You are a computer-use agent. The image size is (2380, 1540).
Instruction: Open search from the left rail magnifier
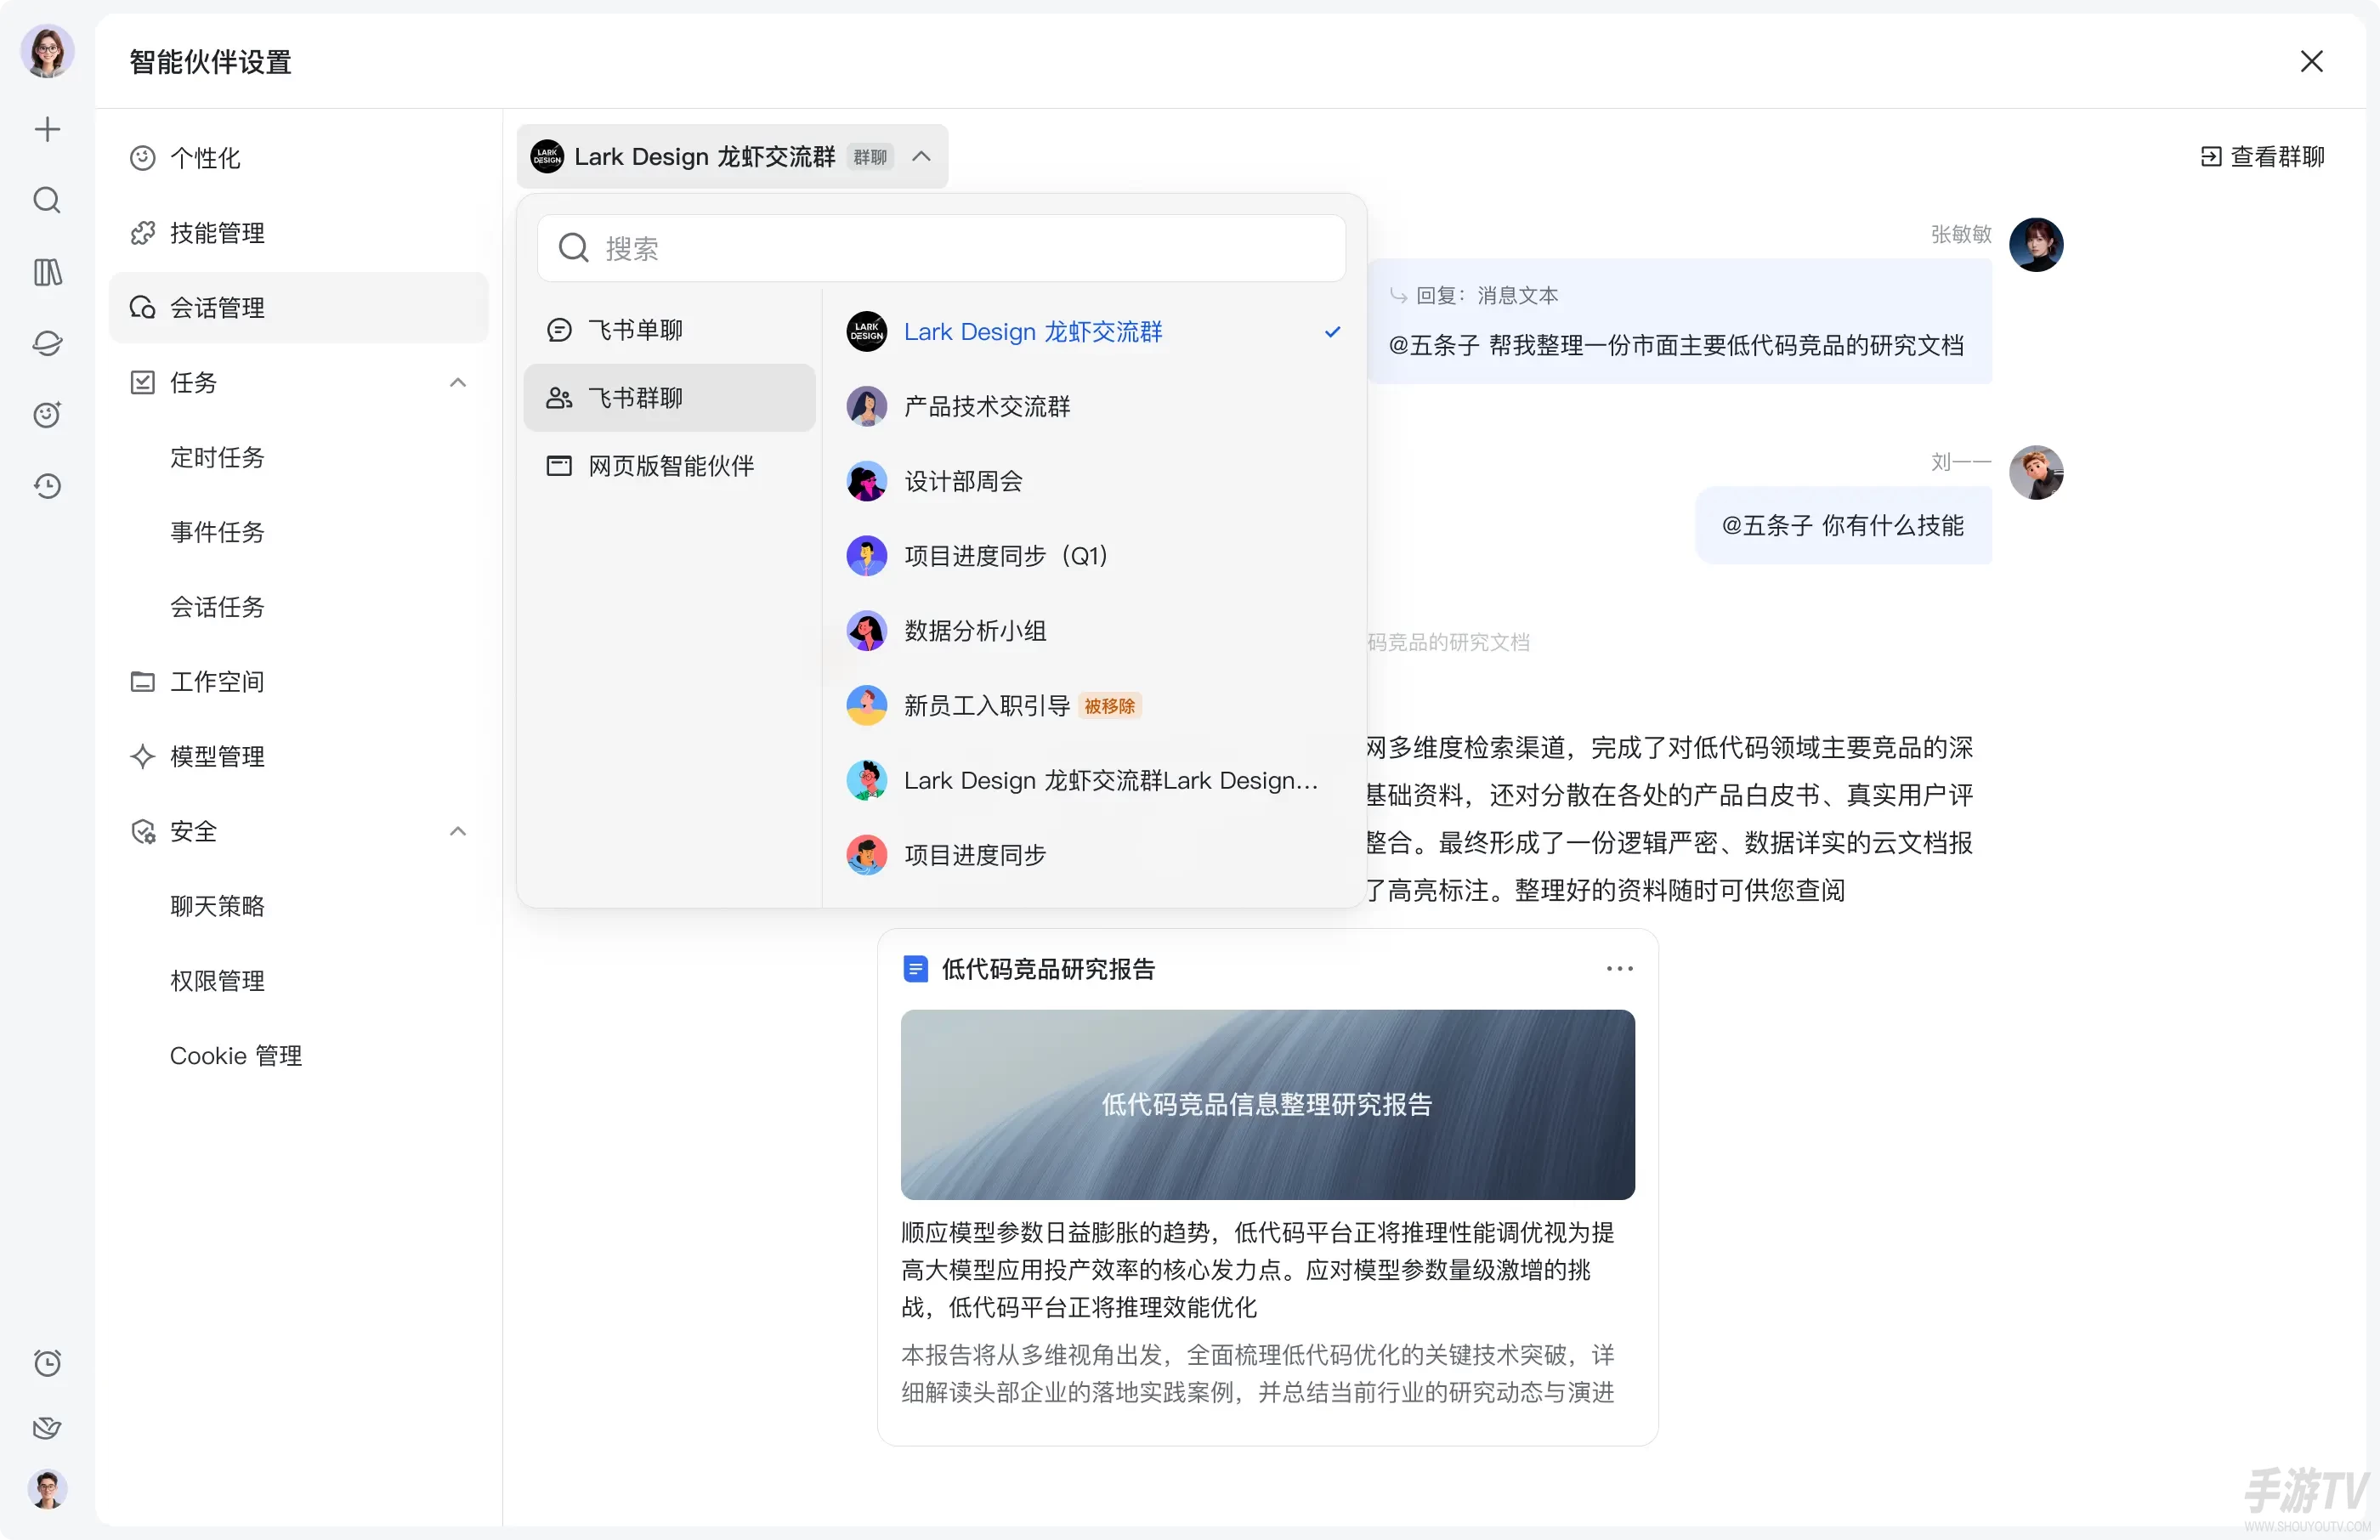point(47,200)
